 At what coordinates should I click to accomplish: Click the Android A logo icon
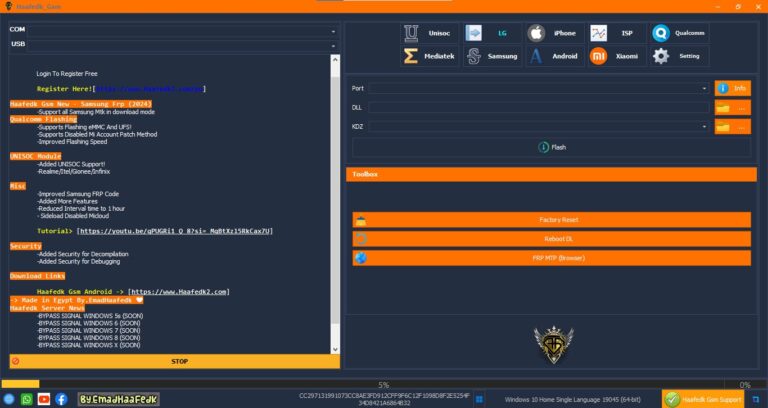536,56
